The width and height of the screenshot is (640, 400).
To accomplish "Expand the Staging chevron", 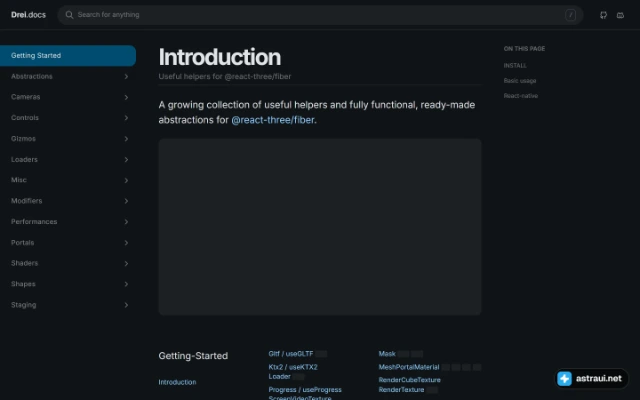I will [126, 305].
